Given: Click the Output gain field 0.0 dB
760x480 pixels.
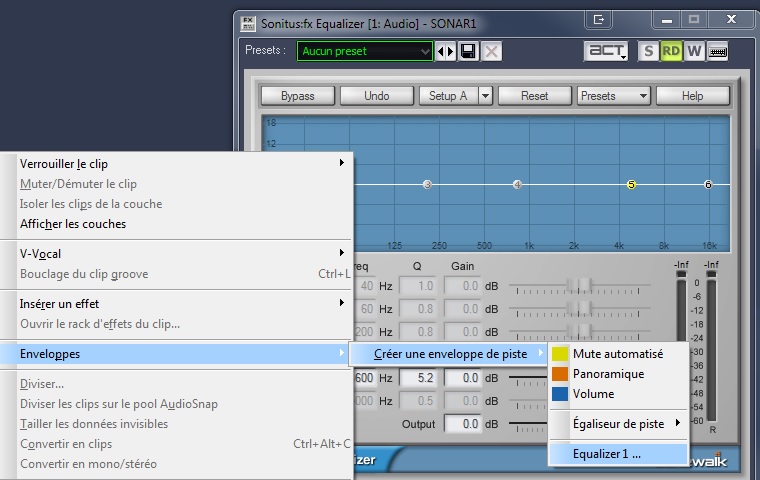Looking at the screenshot, I should coord(463,424).
